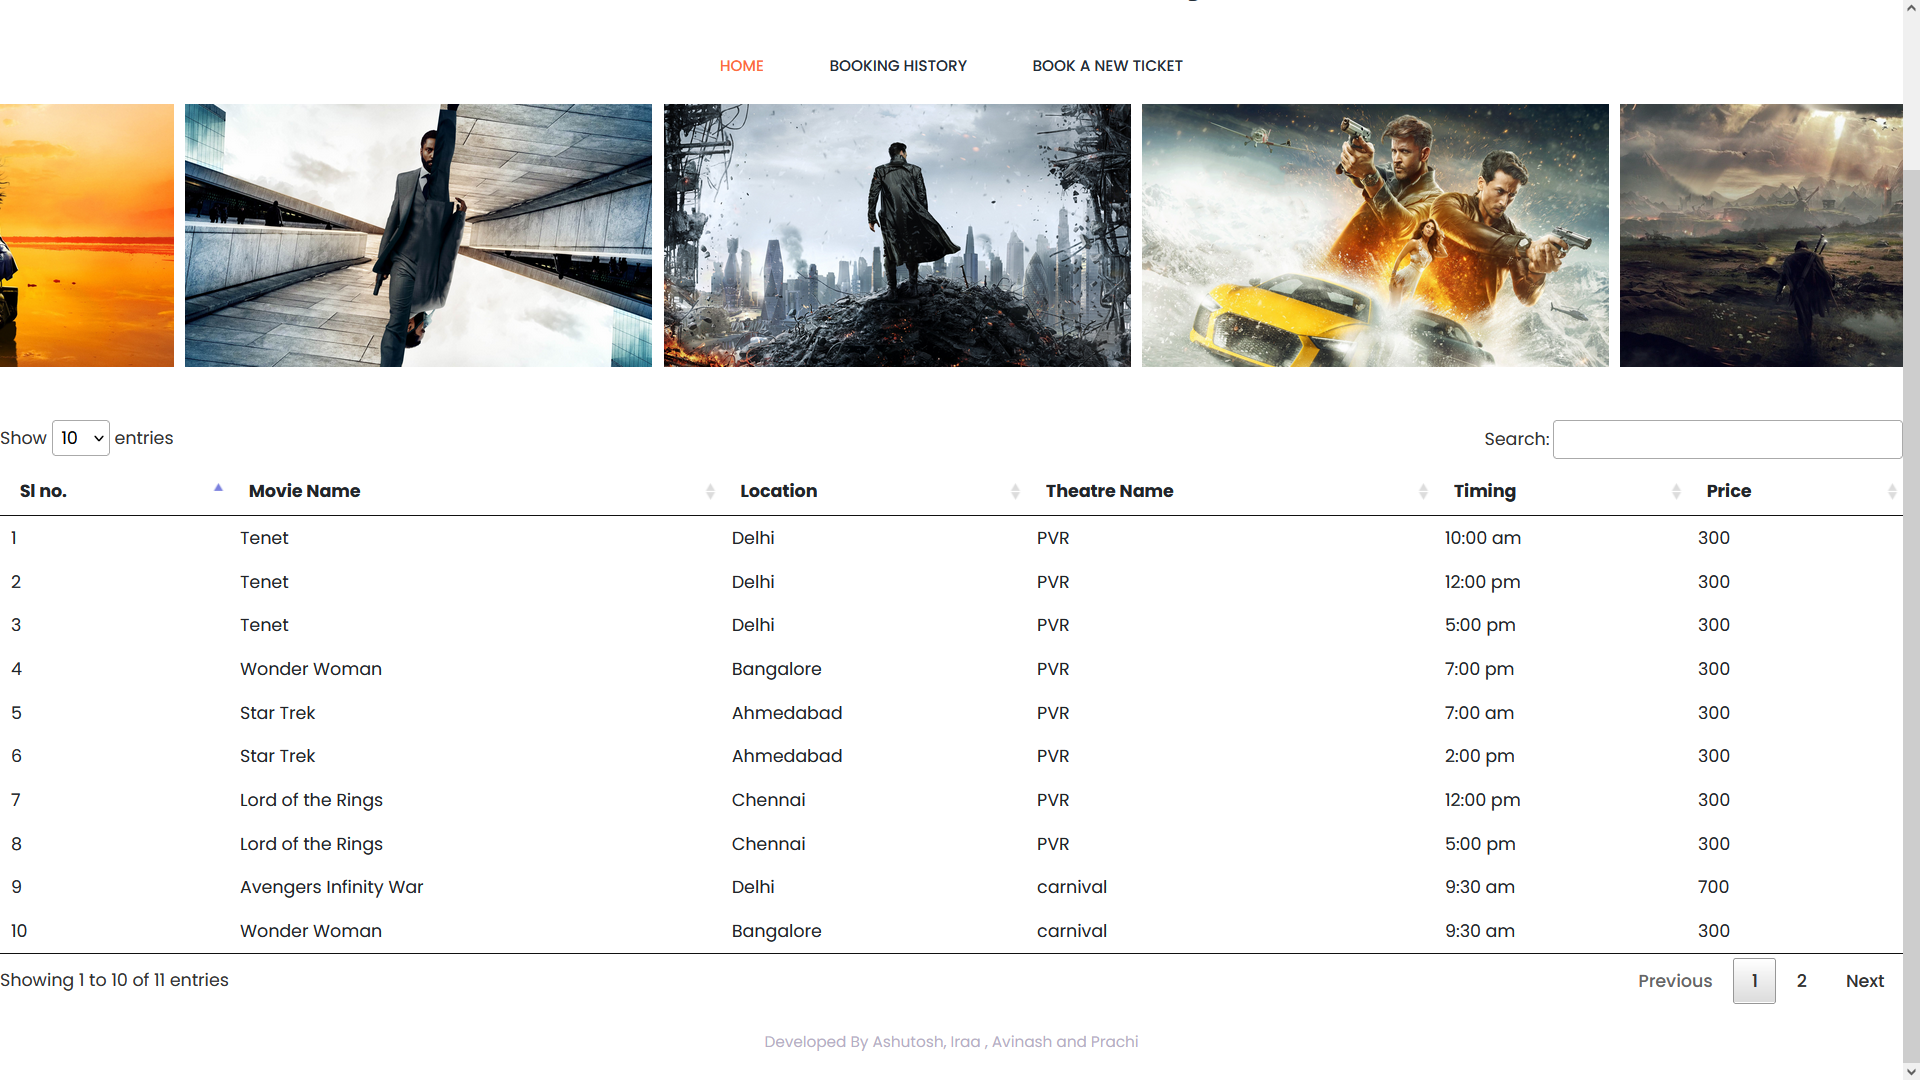1920x1080 pixels.
Task: Sort by the Theatre Name sort arrows
Action: pos(1422,491)
